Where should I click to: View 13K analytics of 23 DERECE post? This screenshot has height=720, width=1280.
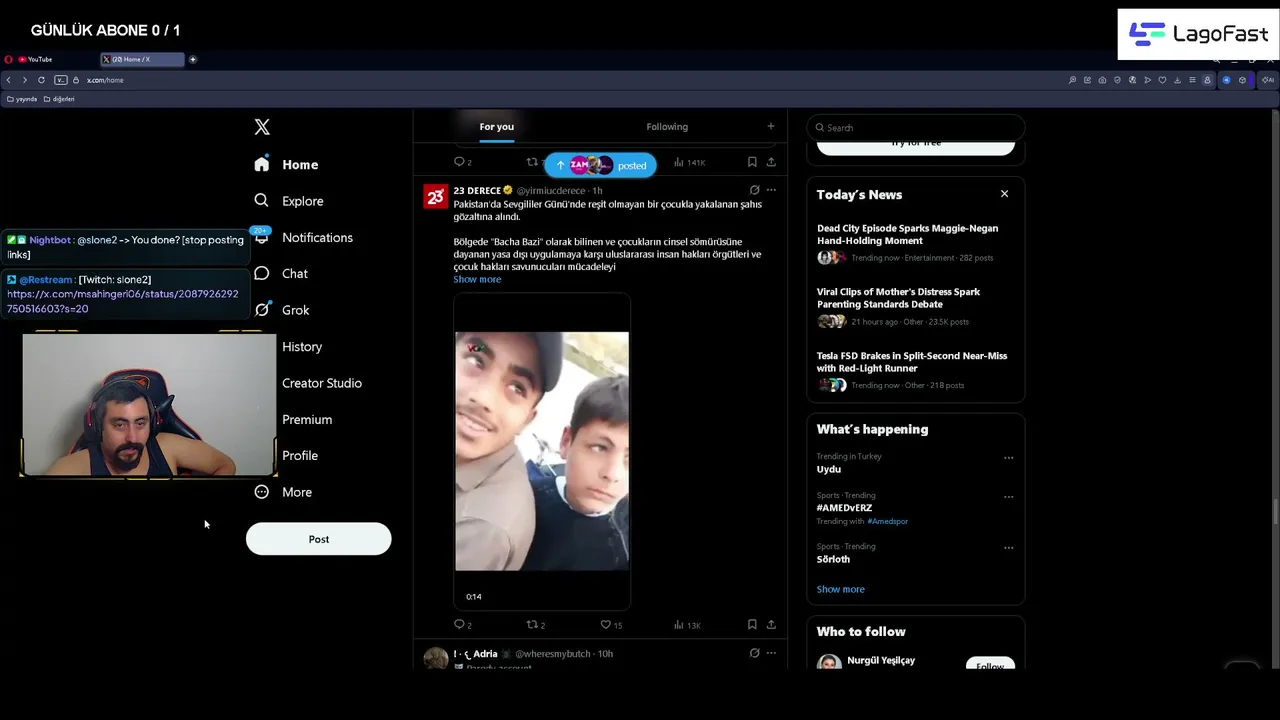(x=687, y=625)
